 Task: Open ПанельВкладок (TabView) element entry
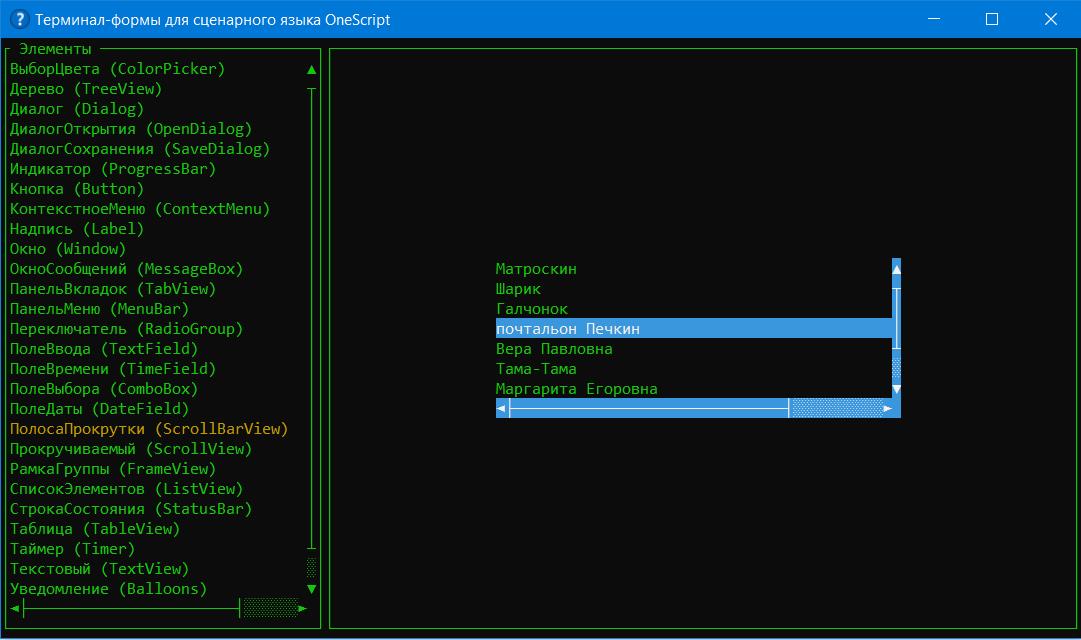pyautogui.click(x=112, y=289)
